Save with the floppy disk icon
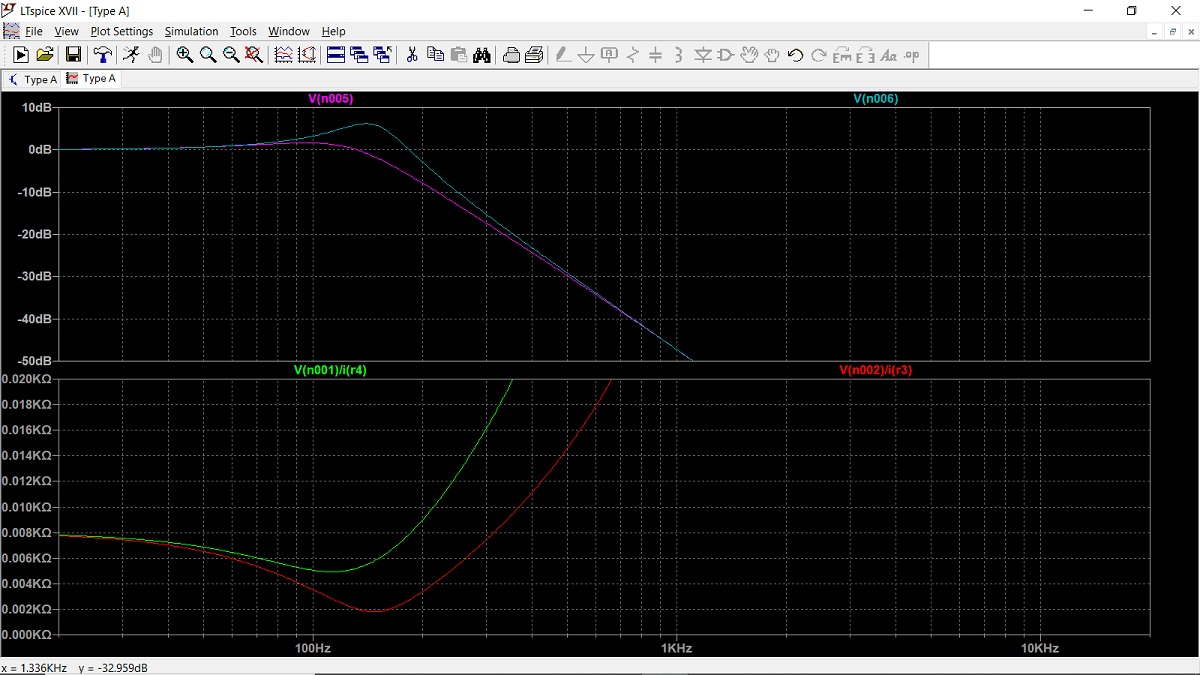The width and height of the screenshot is (1200, 675). coord(73,55)
